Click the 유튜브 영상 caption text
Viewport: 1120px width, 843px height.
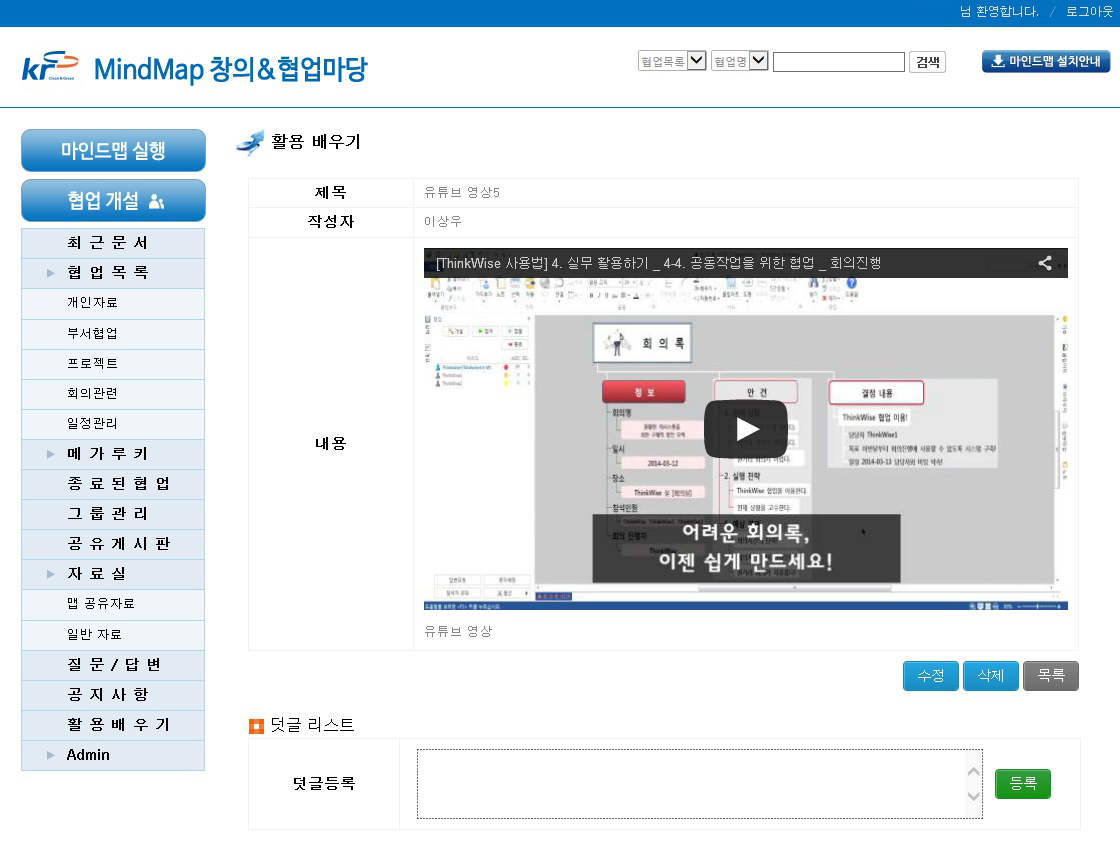[458, 631]
